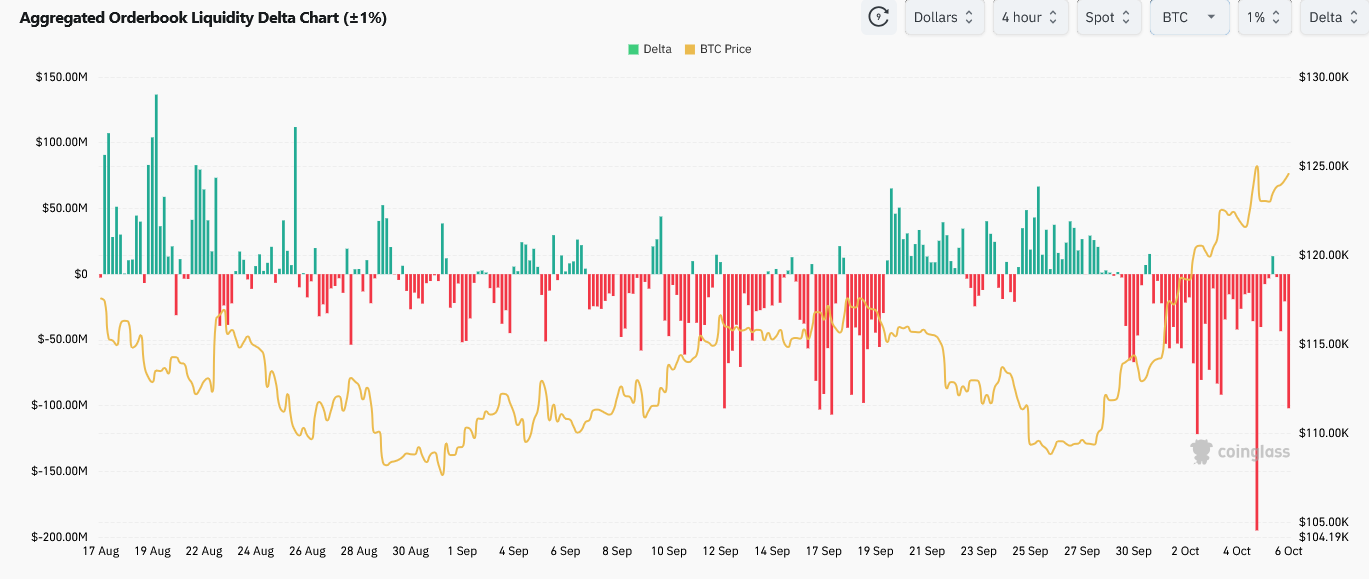Click the green Delta legend swatch
Viewport: 1369px width, 579px height.
633,49
